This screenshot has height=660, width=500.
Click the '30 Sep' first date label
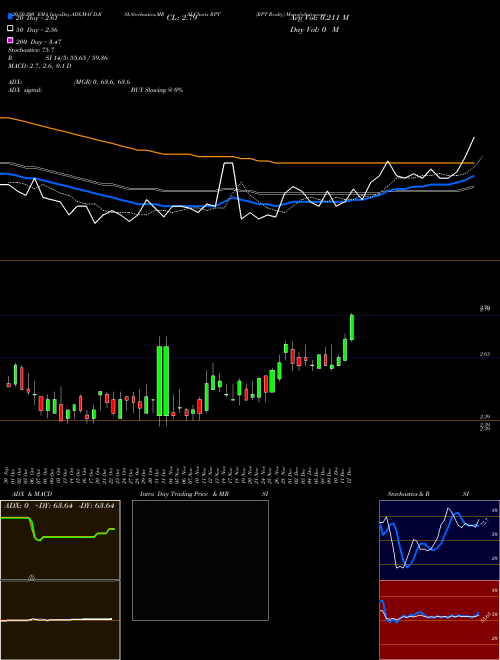pyautogui.click(x=7, y=475)
